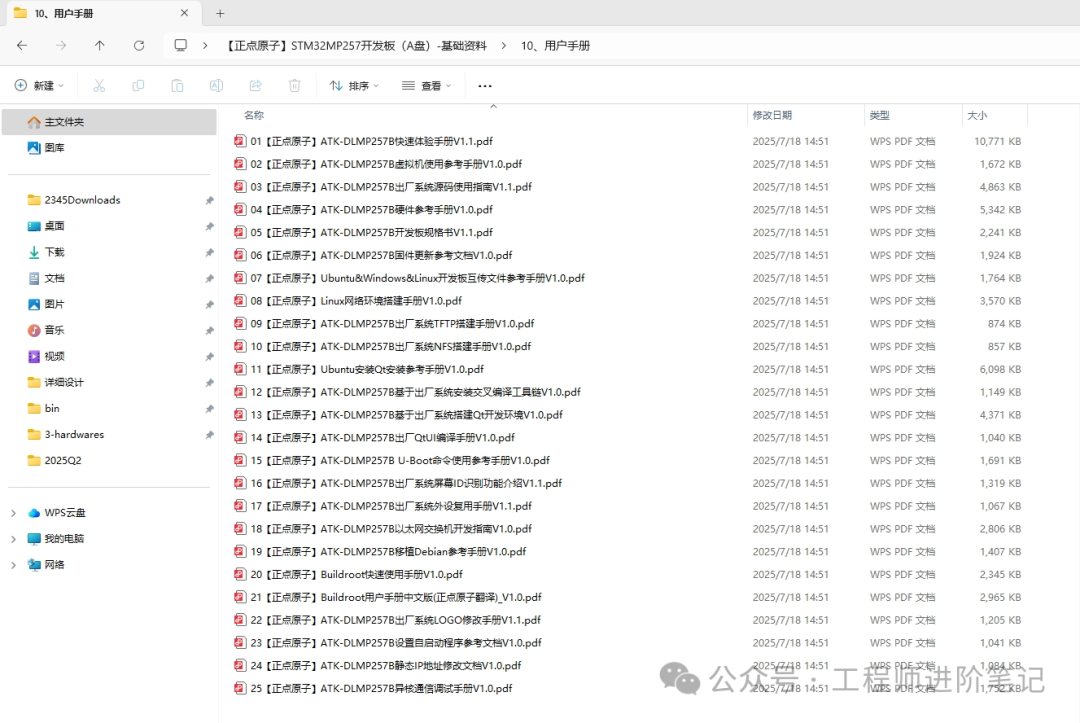
Task: Expand the 我的电脑 tree node
Action: (x=13, y=539)
